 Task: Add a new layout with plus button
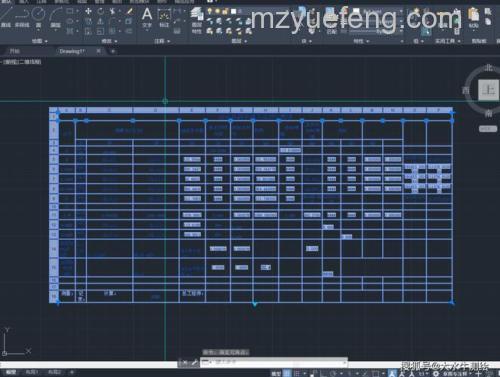point(71,372)
